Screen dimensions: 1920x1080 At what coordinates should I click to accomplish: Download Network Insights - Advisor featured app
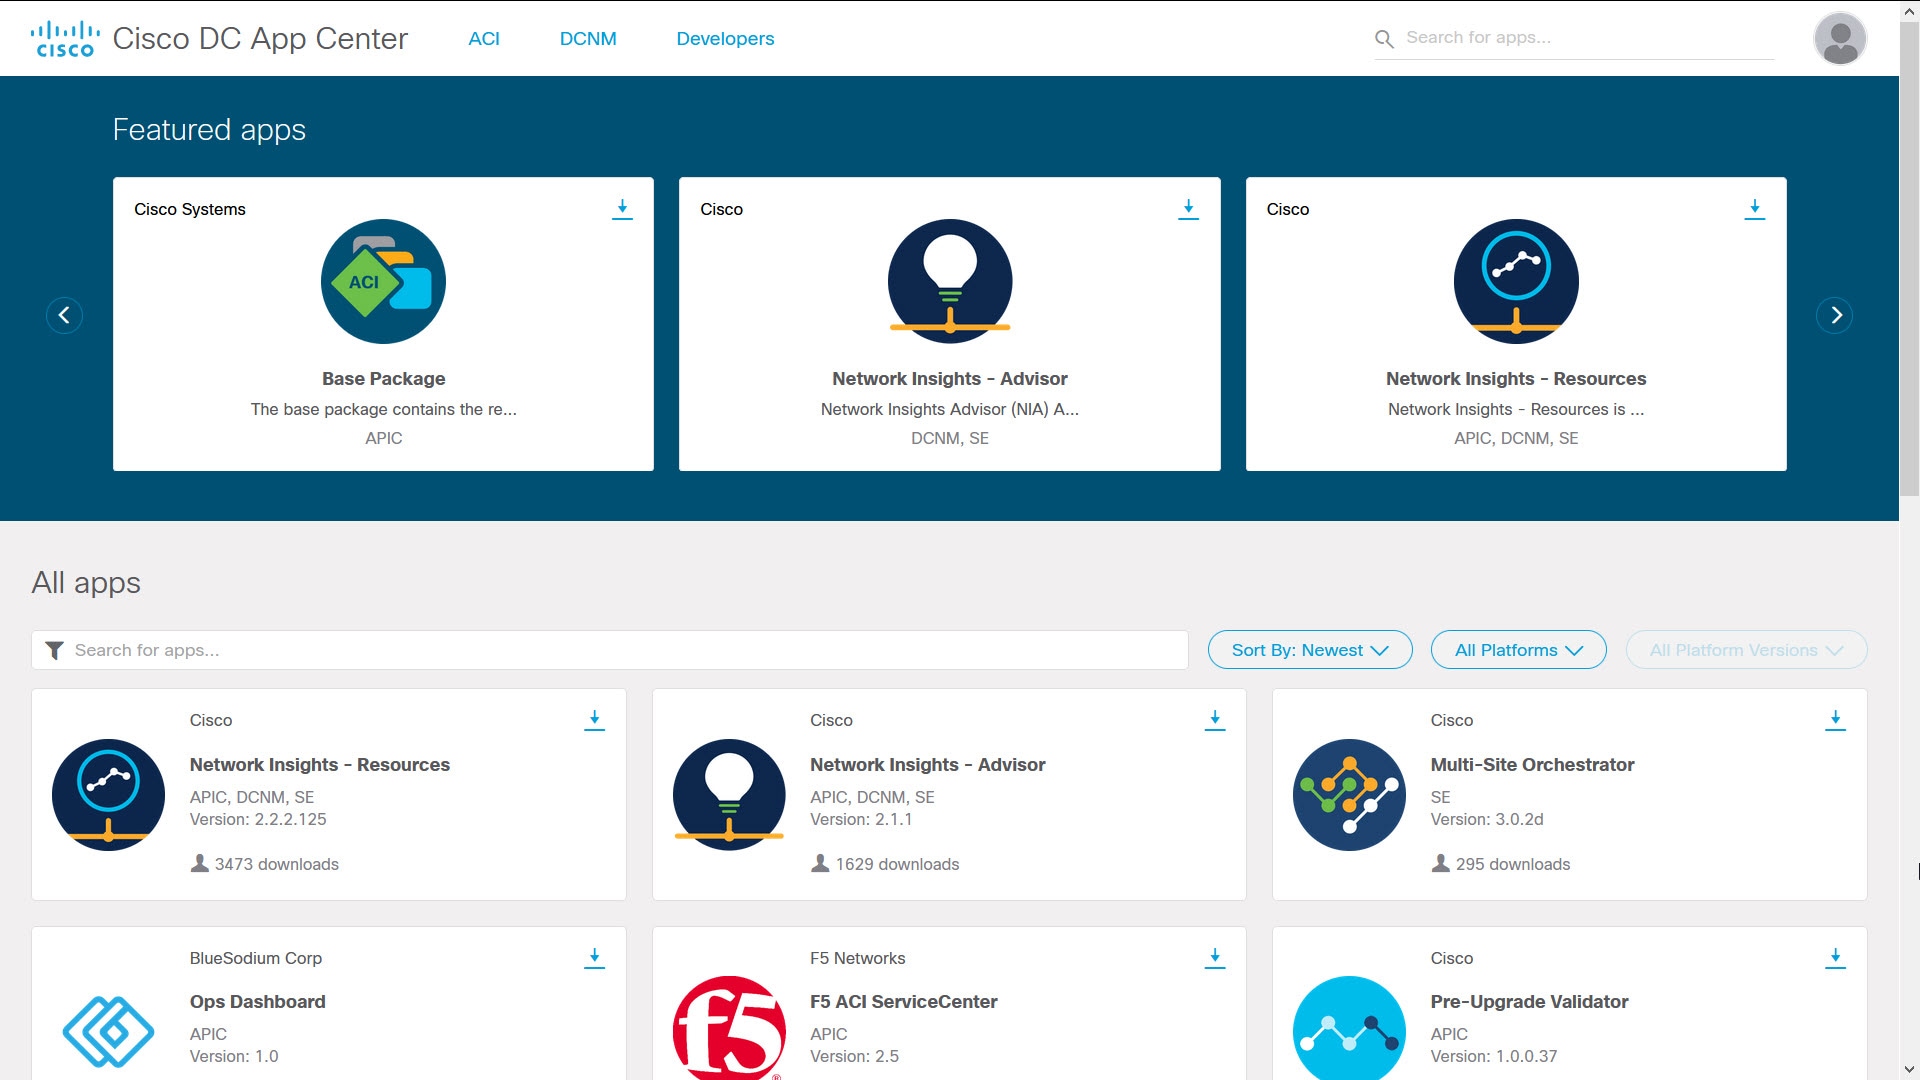[1189, 209]
